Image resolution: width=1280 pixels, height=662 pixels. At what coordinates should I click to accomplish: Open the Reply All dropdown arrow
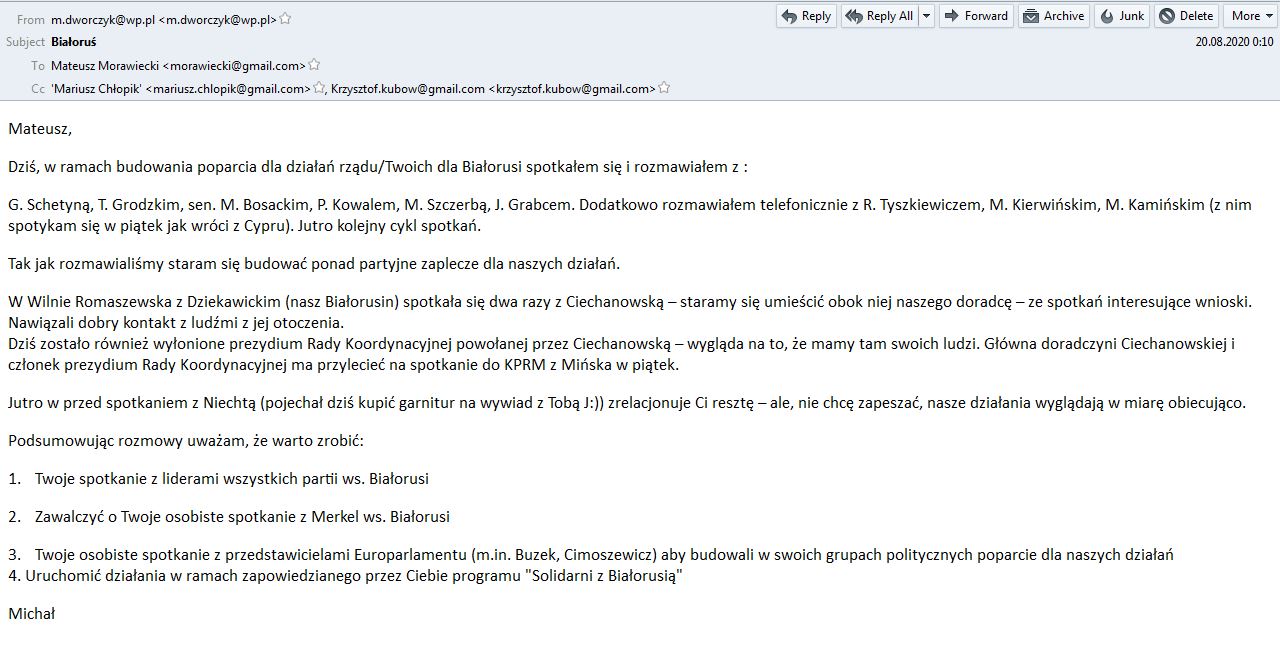point(926,16)
